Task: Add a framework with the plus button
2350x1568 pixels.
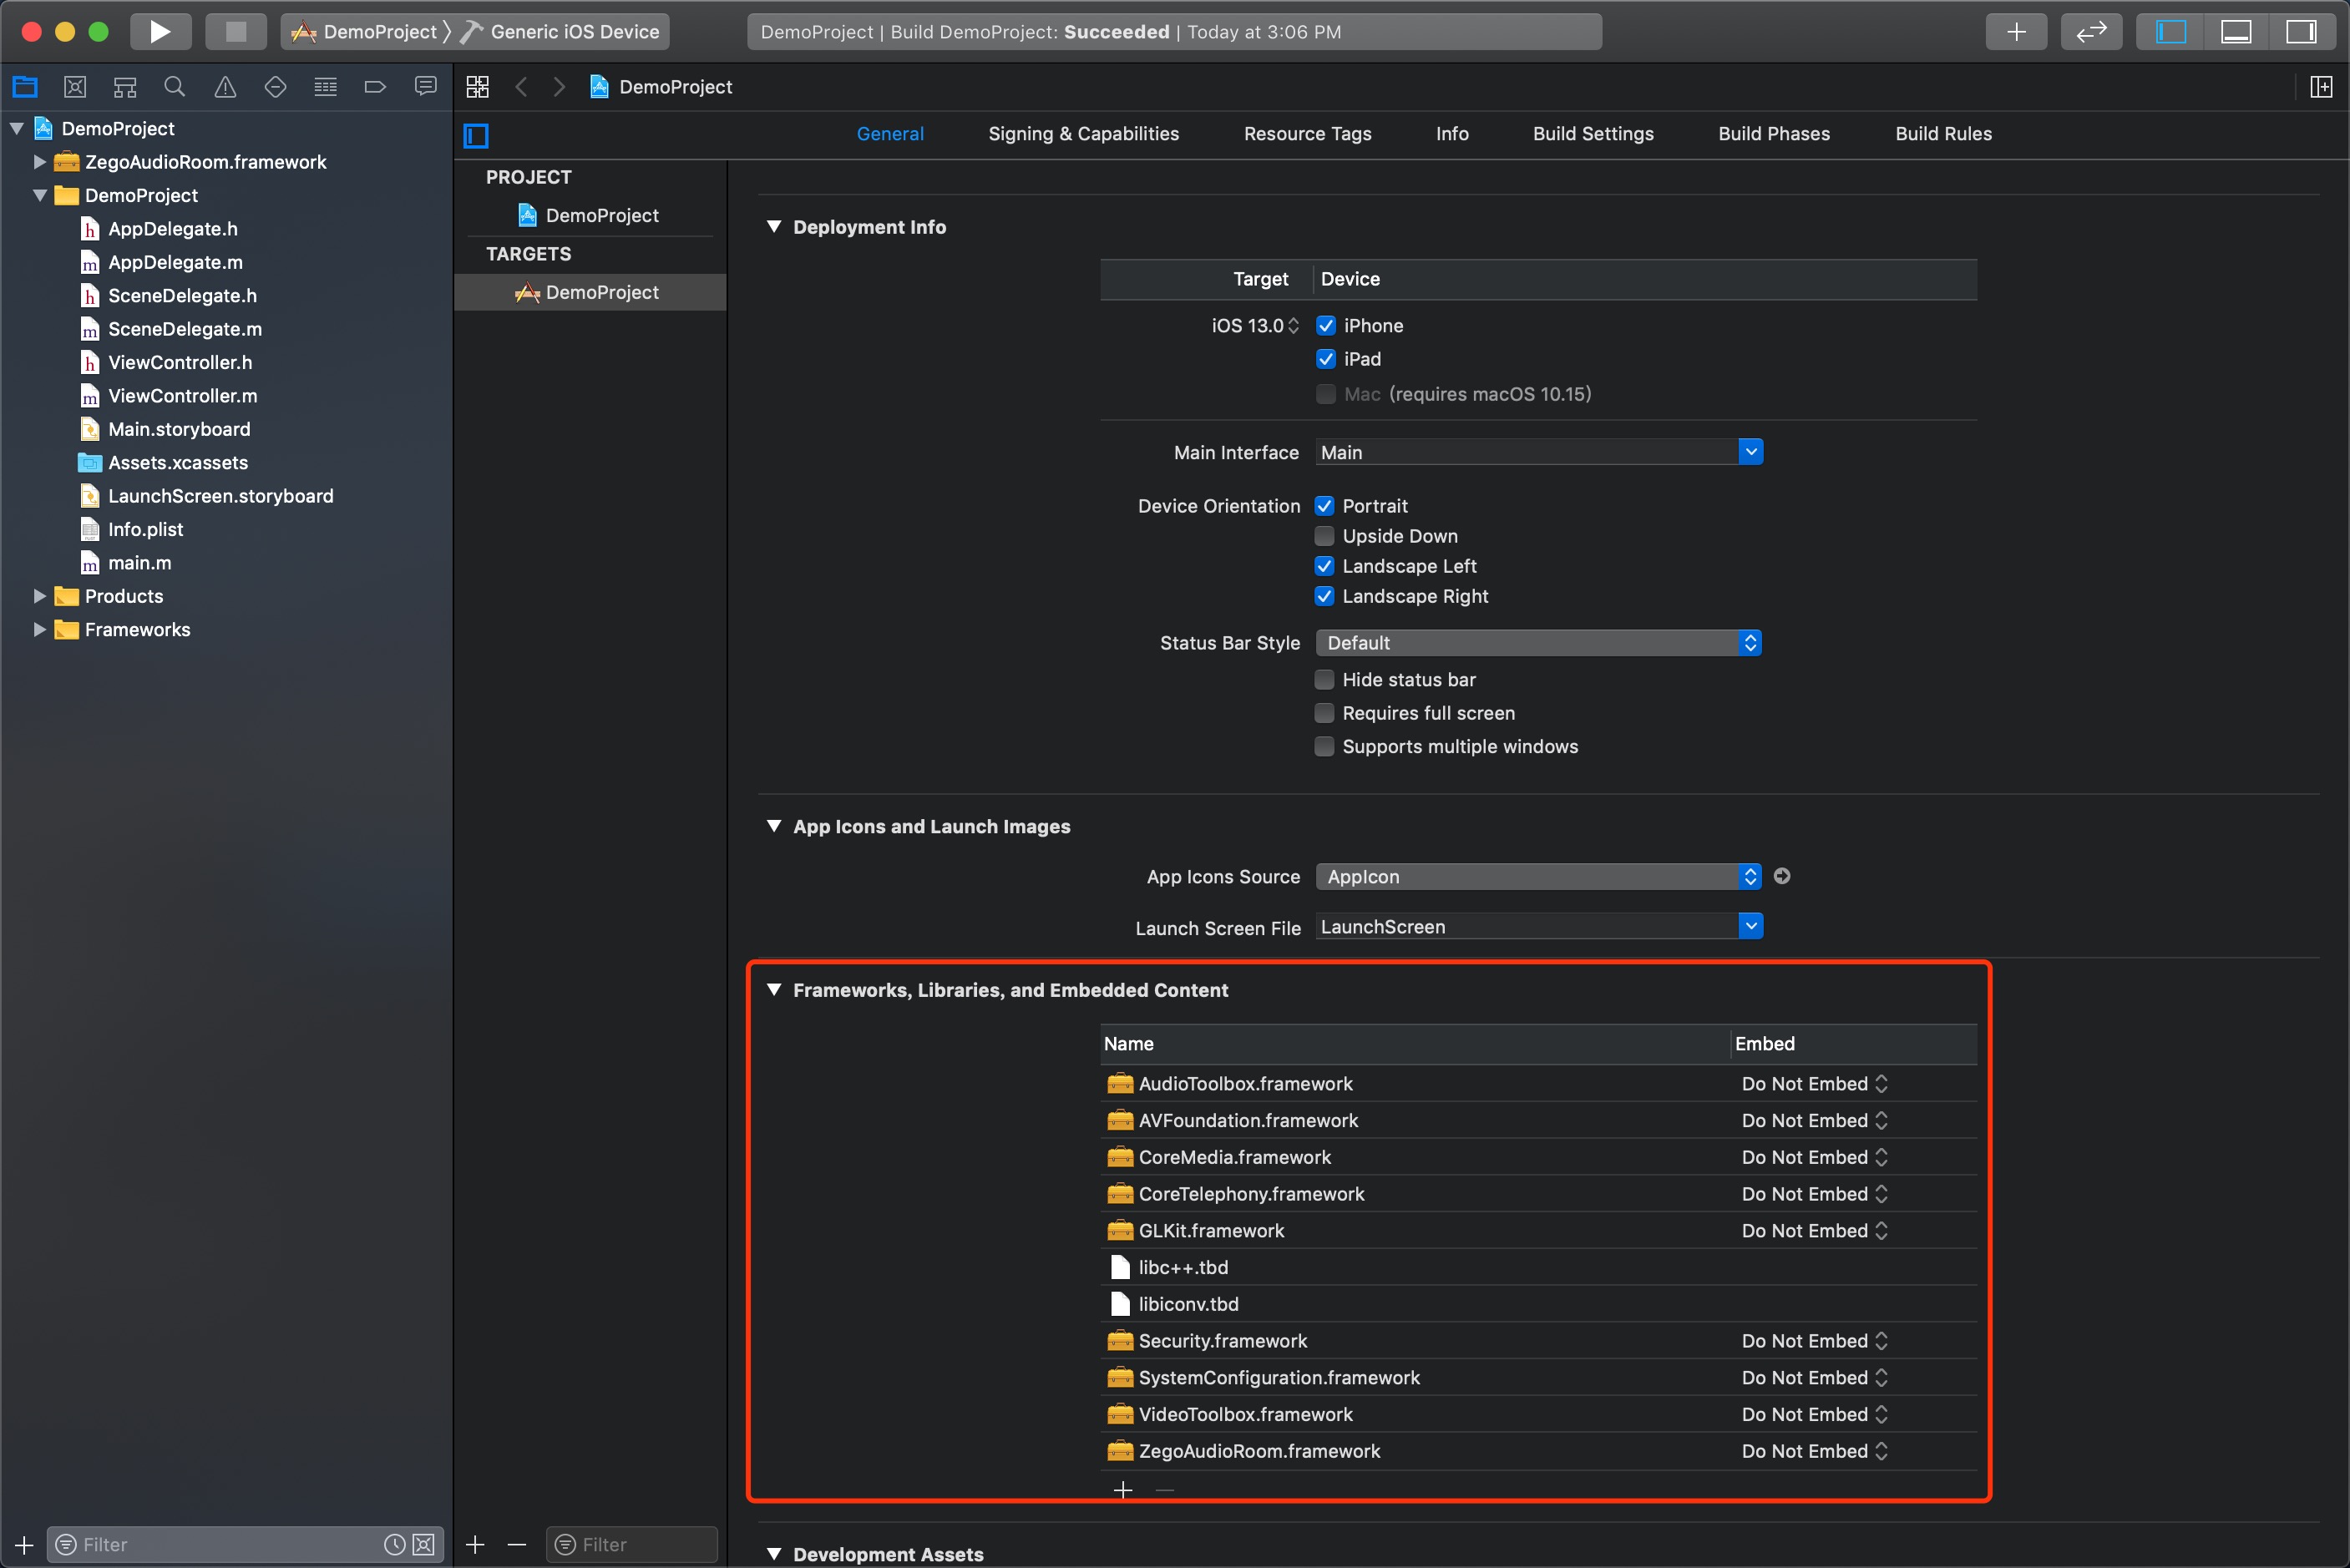Action: [1123, 1489]
